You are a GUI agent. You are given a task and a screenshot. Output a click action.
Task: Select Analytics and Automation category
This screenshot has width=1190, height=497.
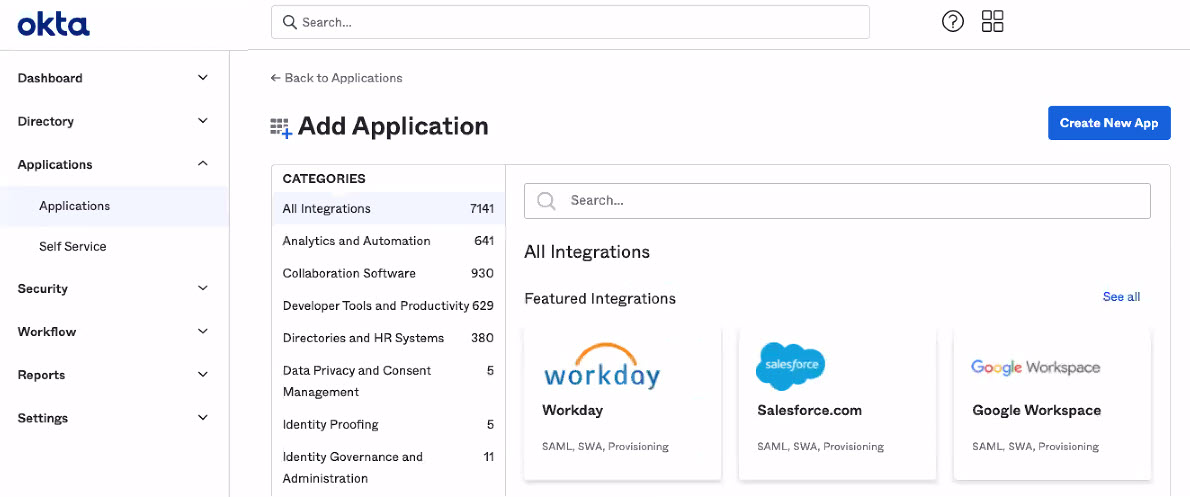tap(388, 241)
